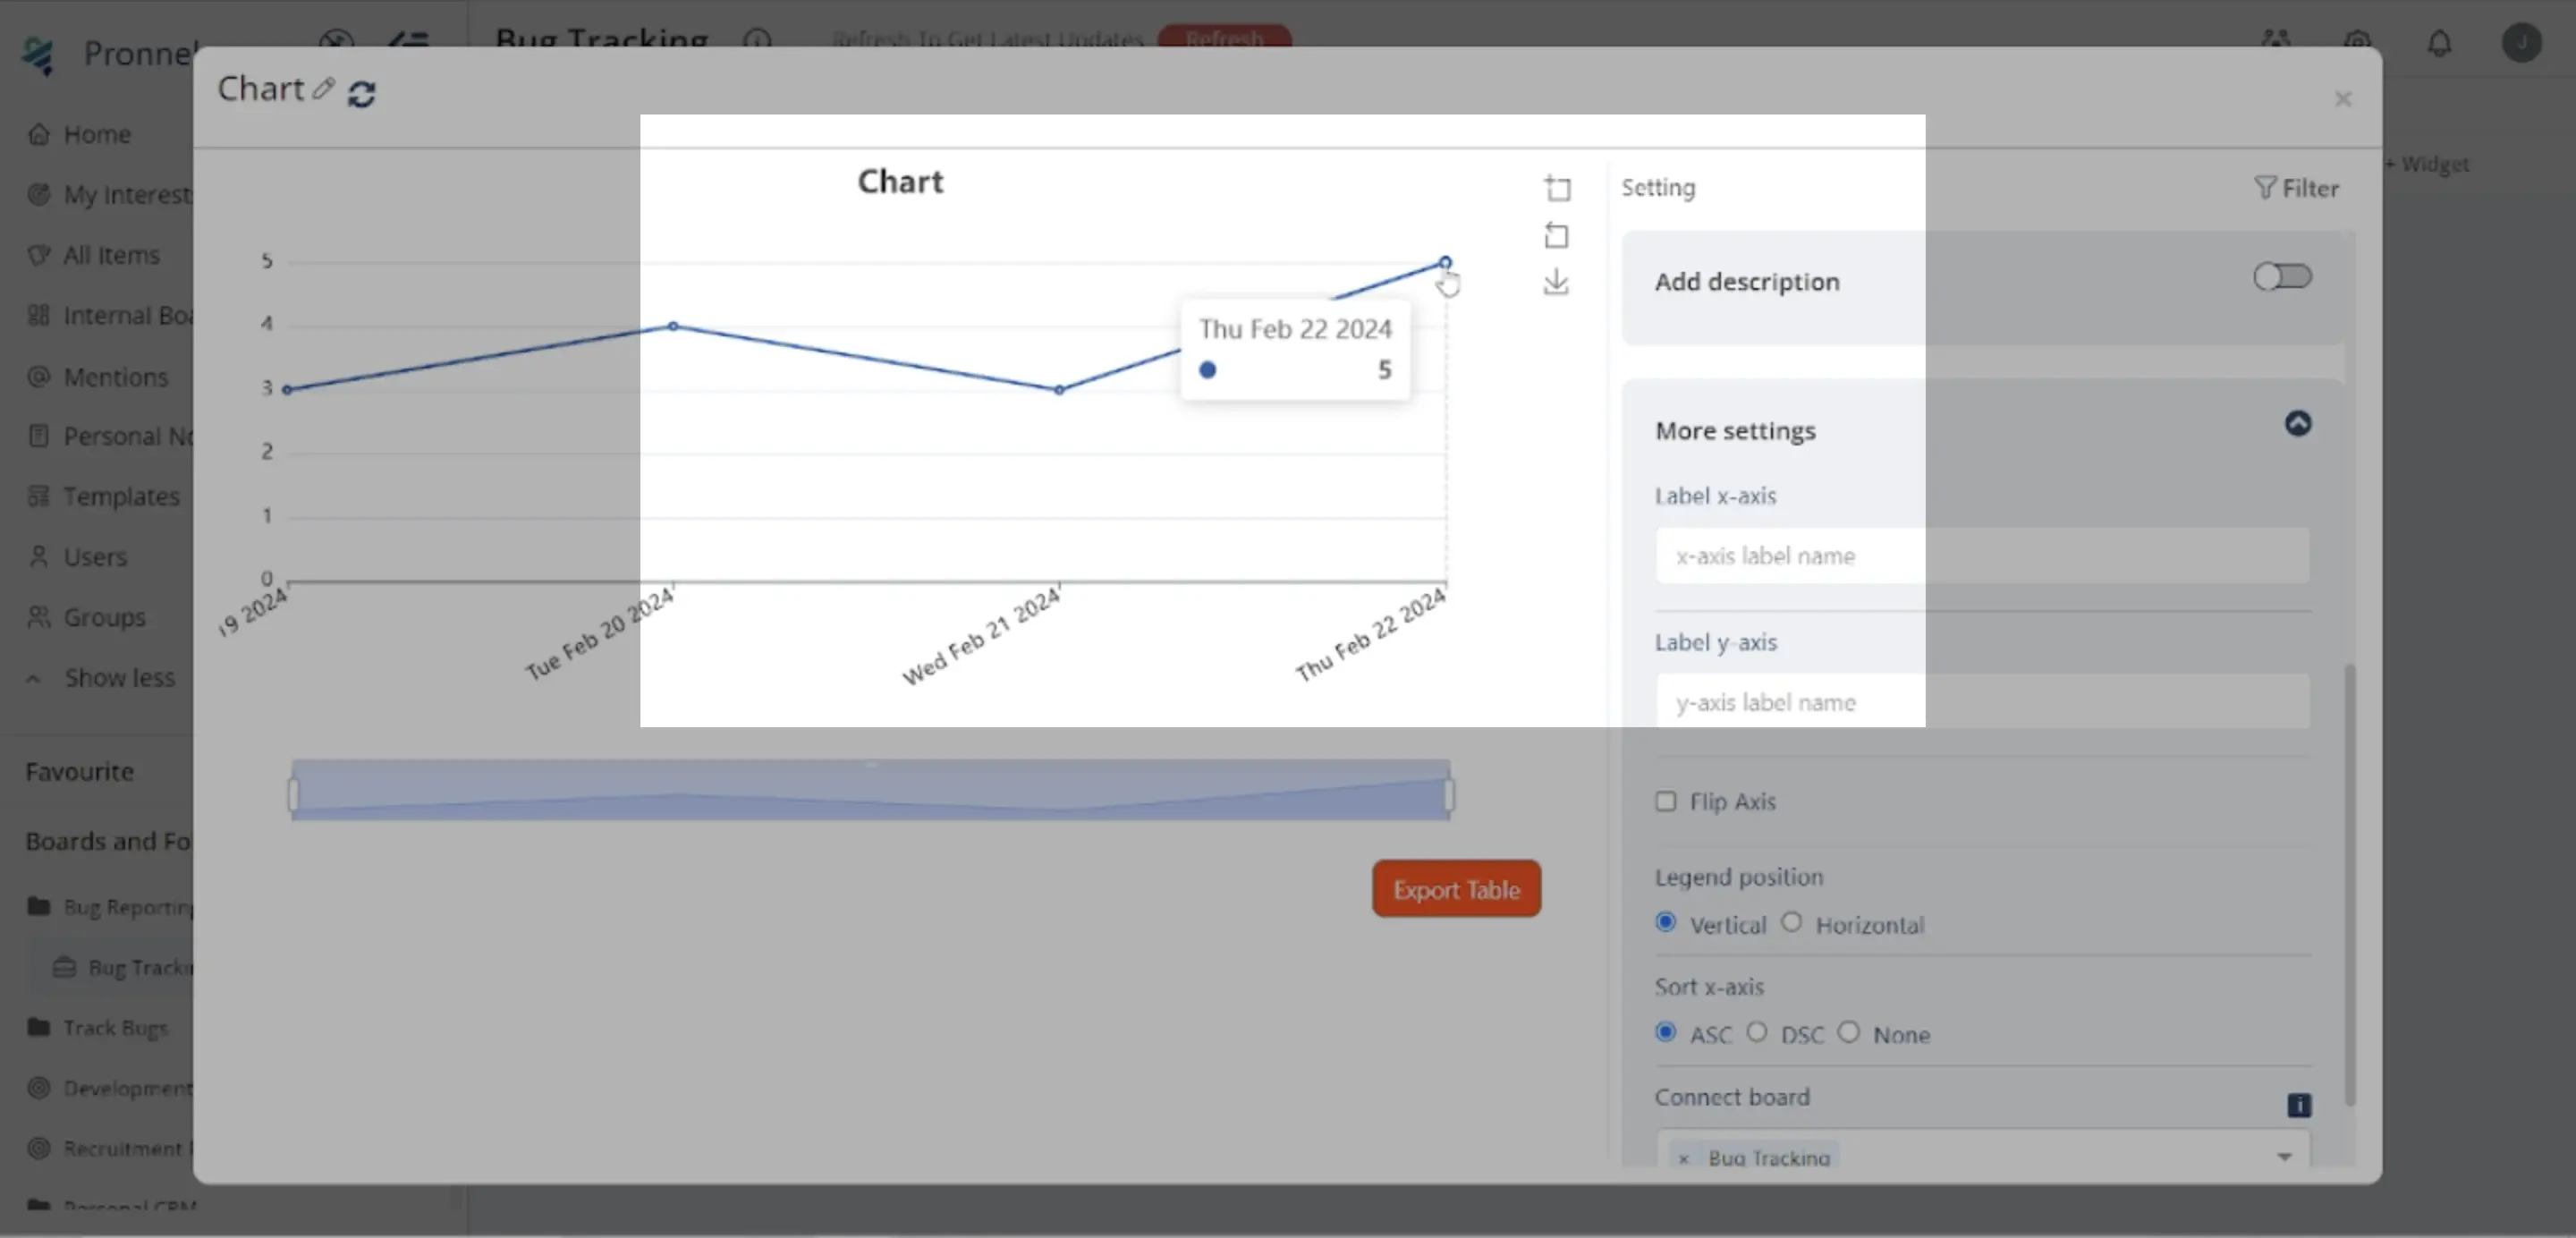Download the chart as image
This screenshot has height=1238, width=2576.
pyautogui.click(x=1556, y=283)
